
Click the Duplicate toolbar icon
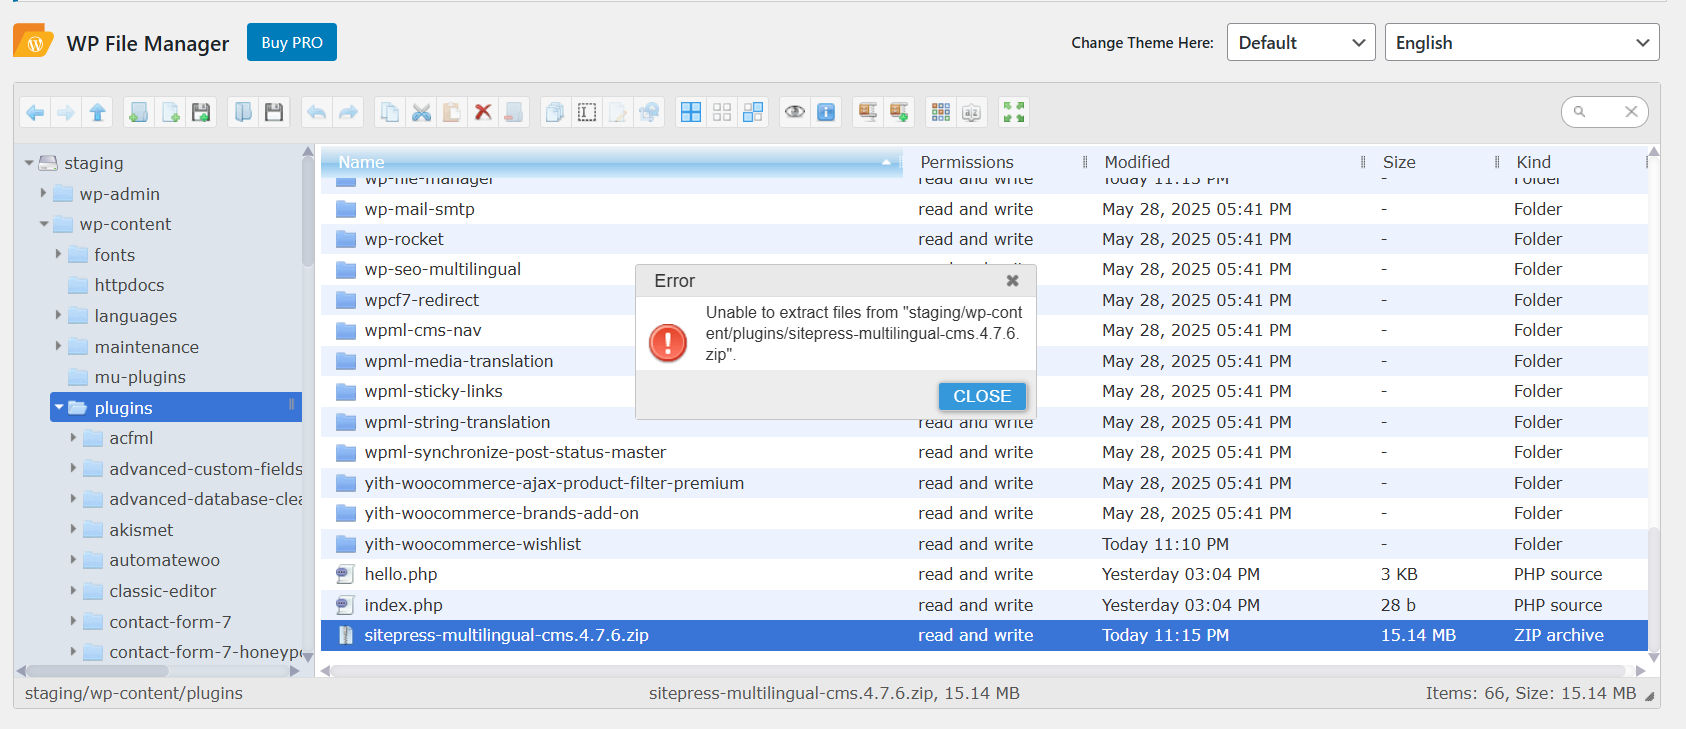coord(555,112)
